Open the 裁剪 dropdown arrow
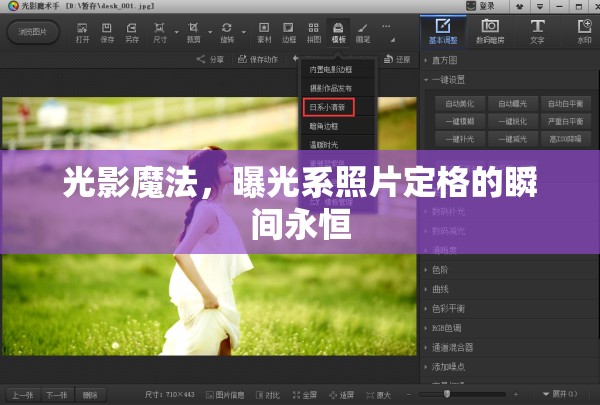The image size is (600, 405). coord(210,32)
